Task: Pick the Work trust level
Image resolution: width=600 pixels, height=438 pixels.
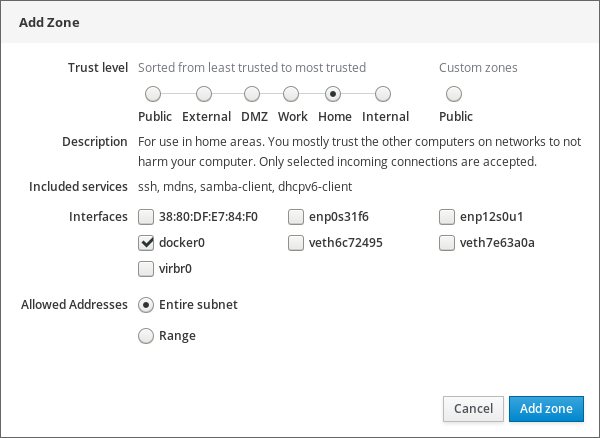Action: point(290,94)
